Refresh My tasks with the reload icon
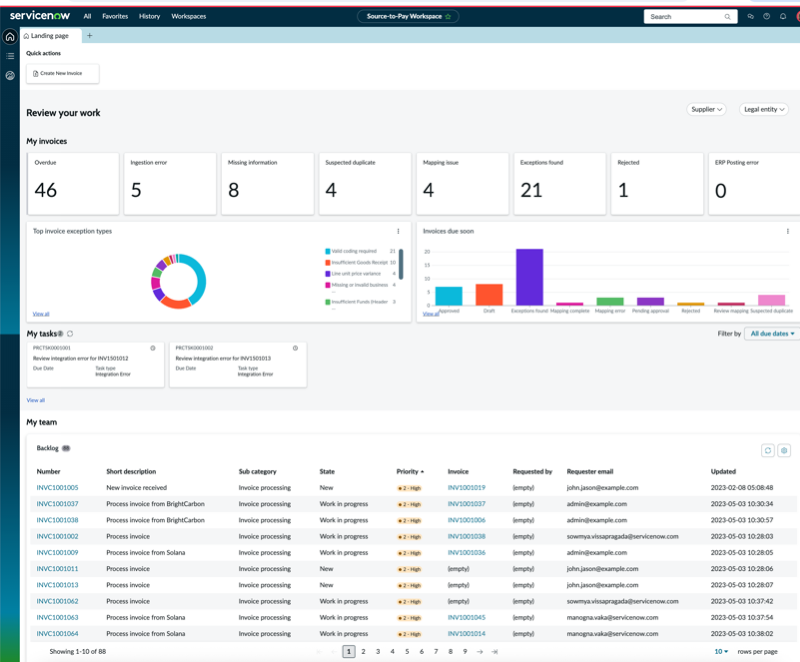Screen dimensions: 800x662 pos(70,334)
